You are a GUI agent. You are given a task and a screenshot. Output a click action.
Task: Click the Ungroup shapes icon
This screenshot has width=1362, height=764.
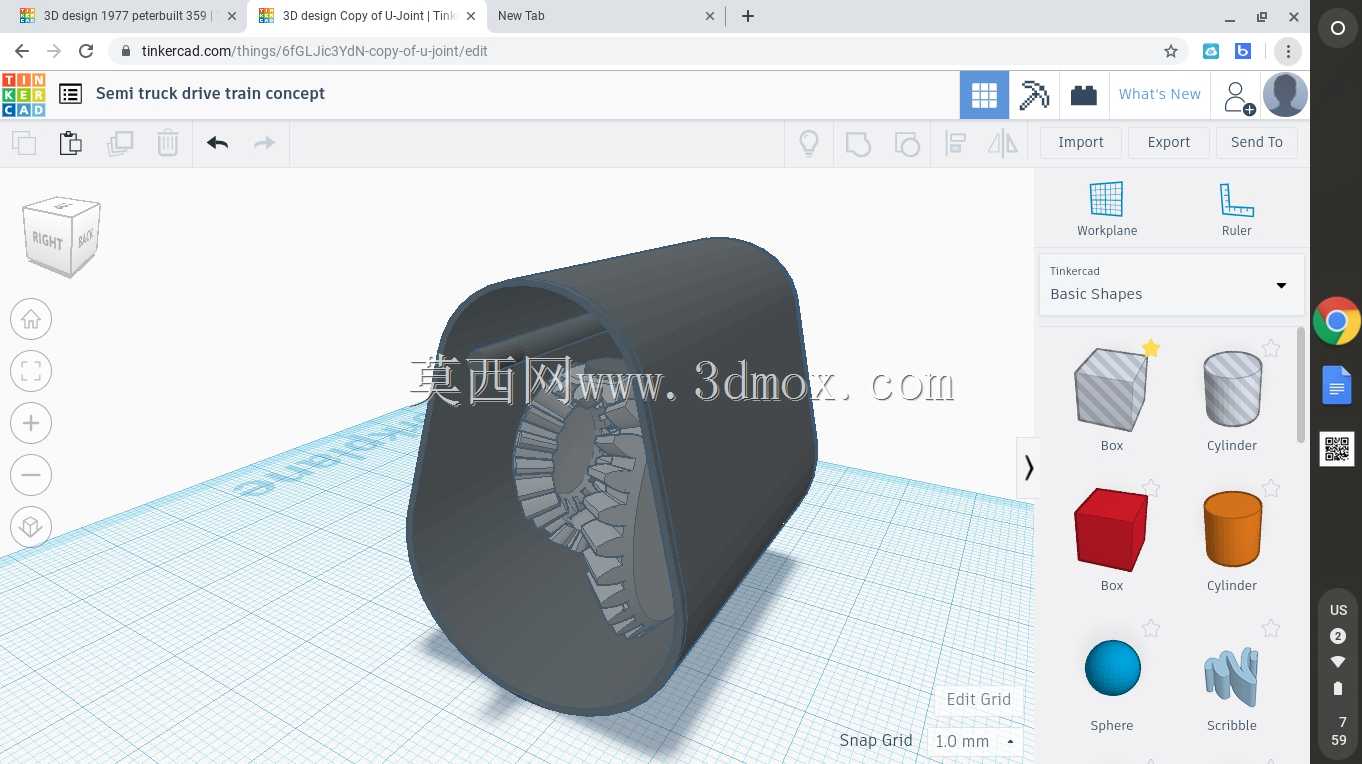(x=906, y=143)
